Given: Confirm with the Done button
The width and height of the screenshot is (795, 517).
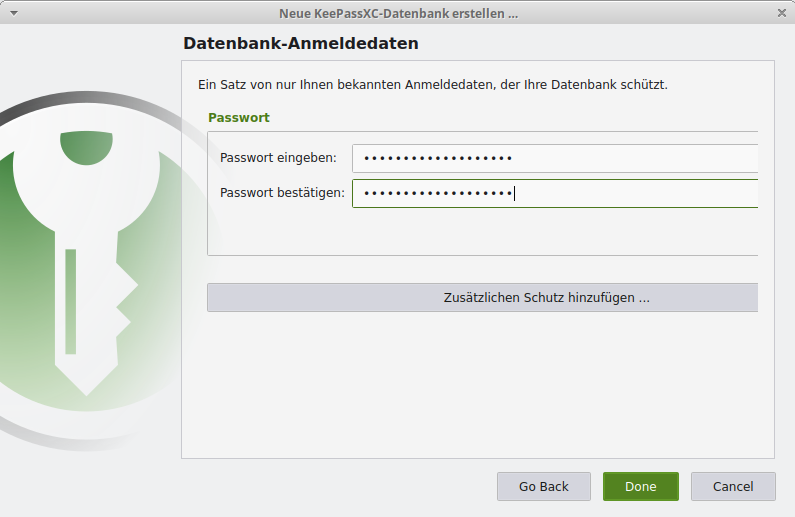Looking at the screenshot, I should pyautogui.click(x=640, y=487).
